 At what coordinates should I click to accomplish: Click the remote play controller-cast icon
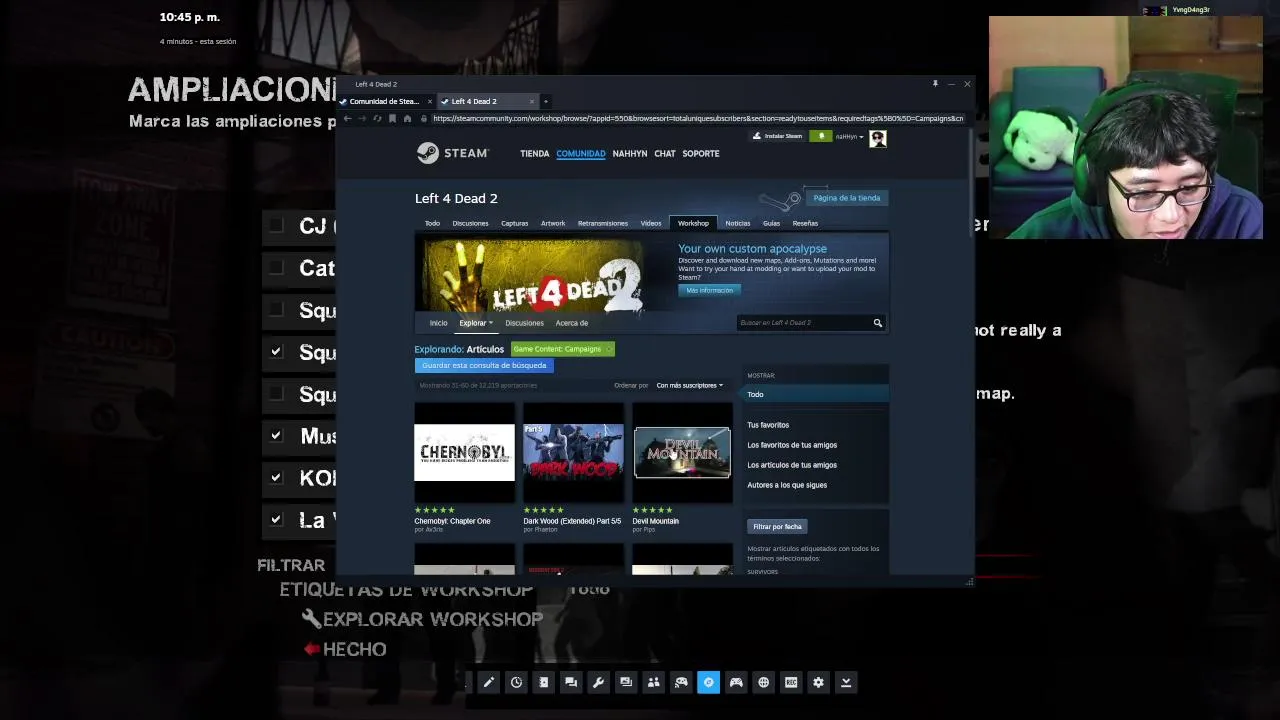point(681,682)
